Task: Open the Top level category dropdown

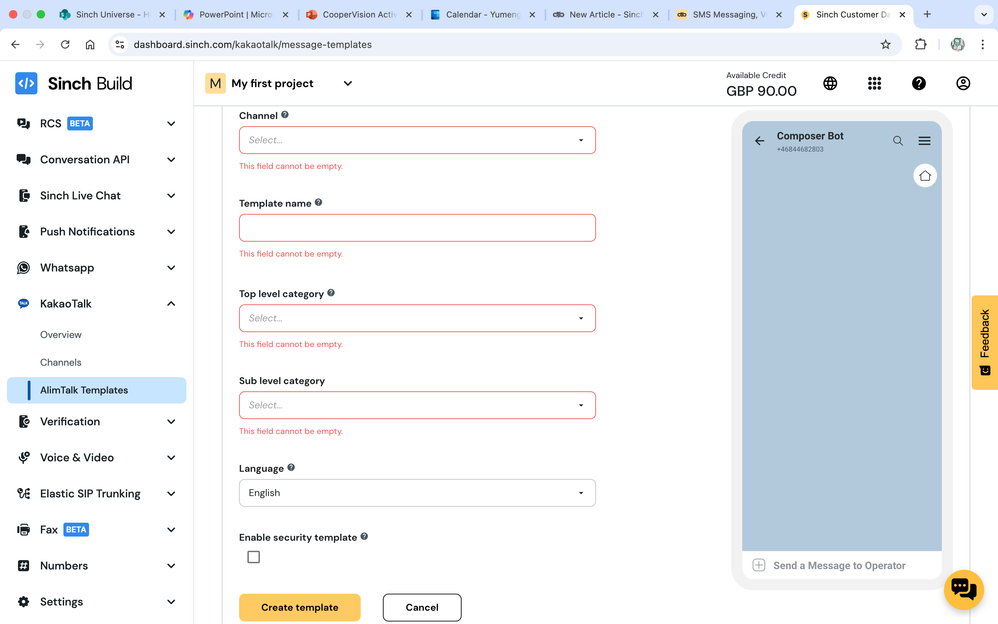Action: click(x=418, y=318)
